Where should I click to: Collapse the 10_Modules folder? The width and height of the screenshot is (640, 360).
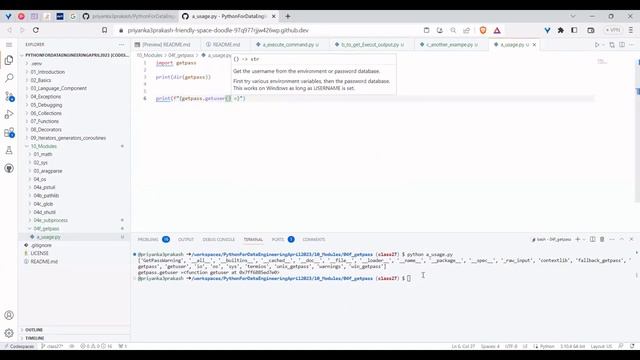click(x=44, y=146)
